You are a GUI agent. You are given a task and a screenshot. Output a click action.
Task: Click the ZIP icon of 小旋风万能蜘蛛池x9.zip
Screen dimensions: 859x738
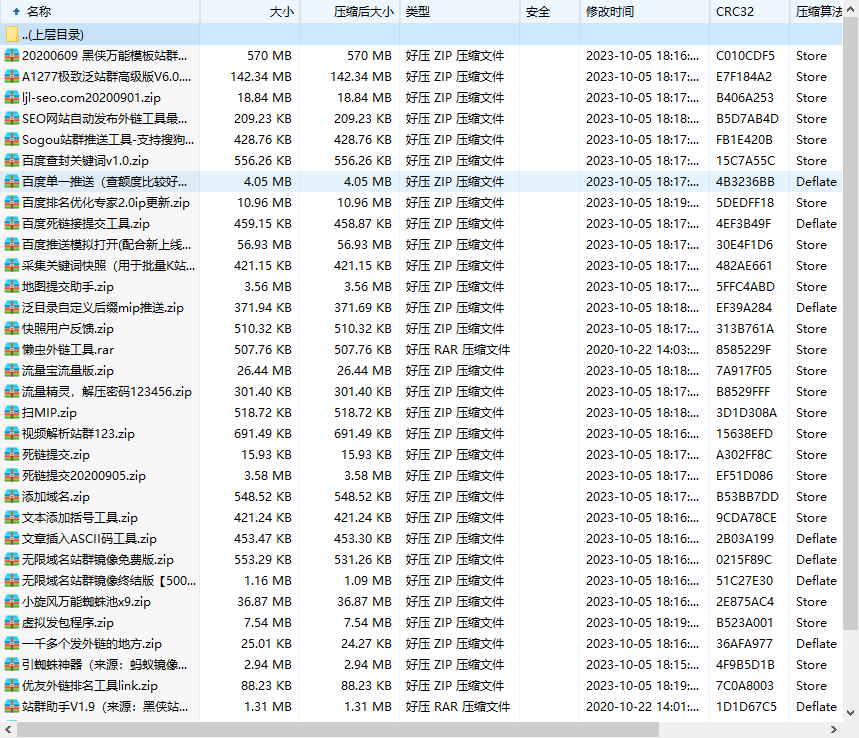[x=14, y=602]
